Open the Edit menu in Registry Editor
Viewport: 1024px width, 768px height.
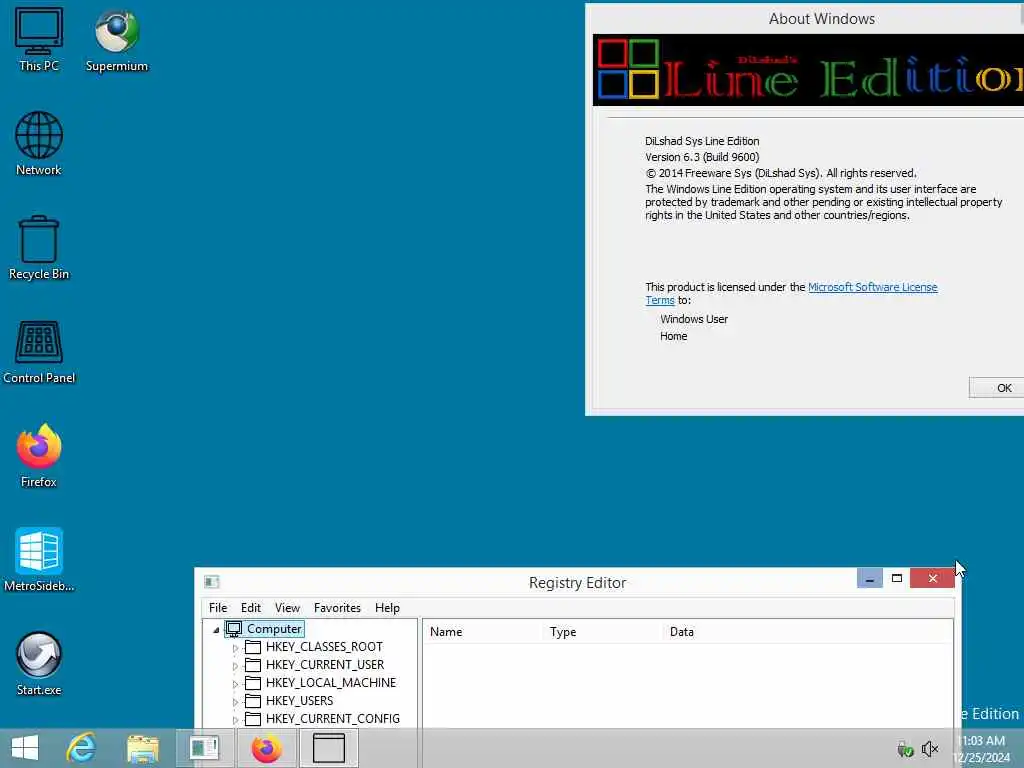coord(251,608)
